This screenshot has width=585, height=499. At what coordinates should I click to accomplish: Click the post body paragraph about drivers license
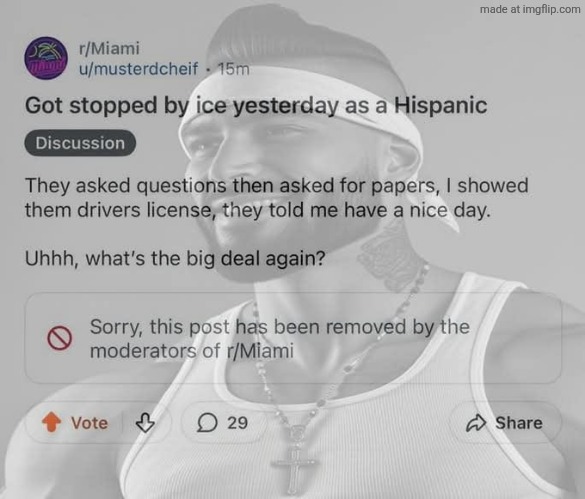276,198
